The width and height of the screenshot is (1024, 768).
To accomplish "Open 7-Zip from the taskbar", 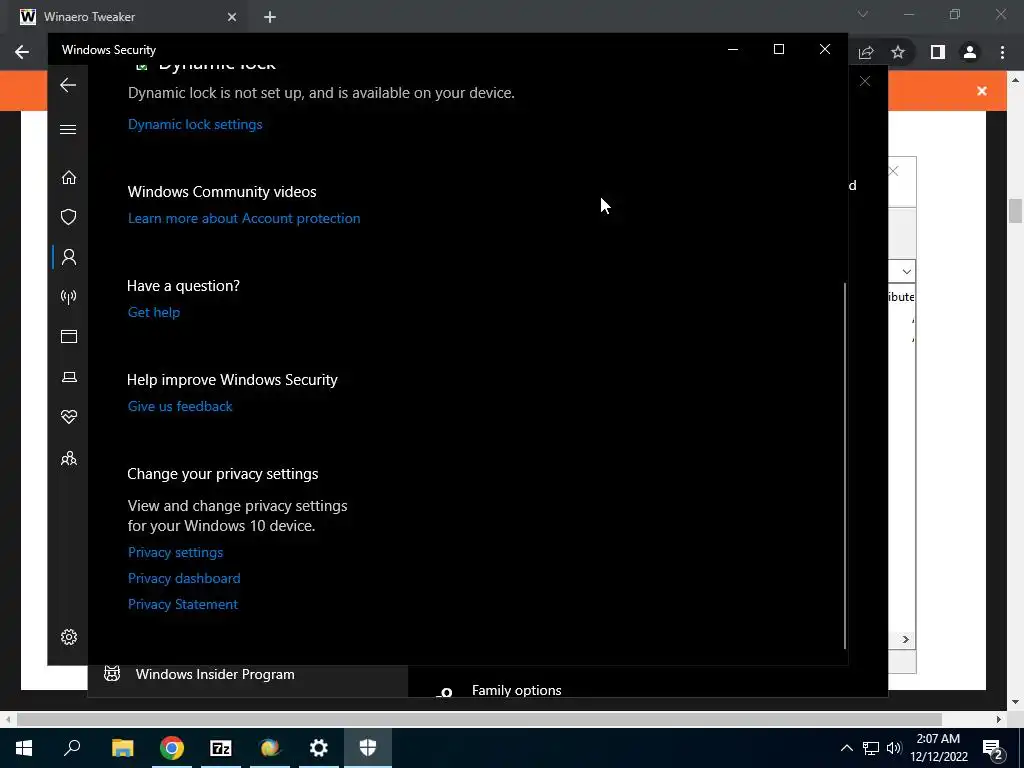I will (221, 748).
